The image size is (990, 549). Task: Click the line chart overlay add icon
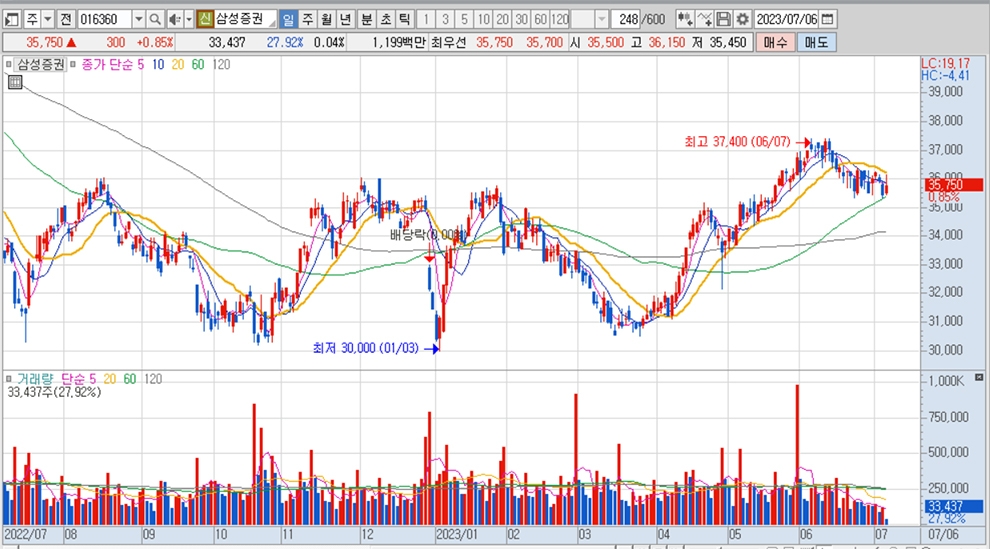[705, 19]
